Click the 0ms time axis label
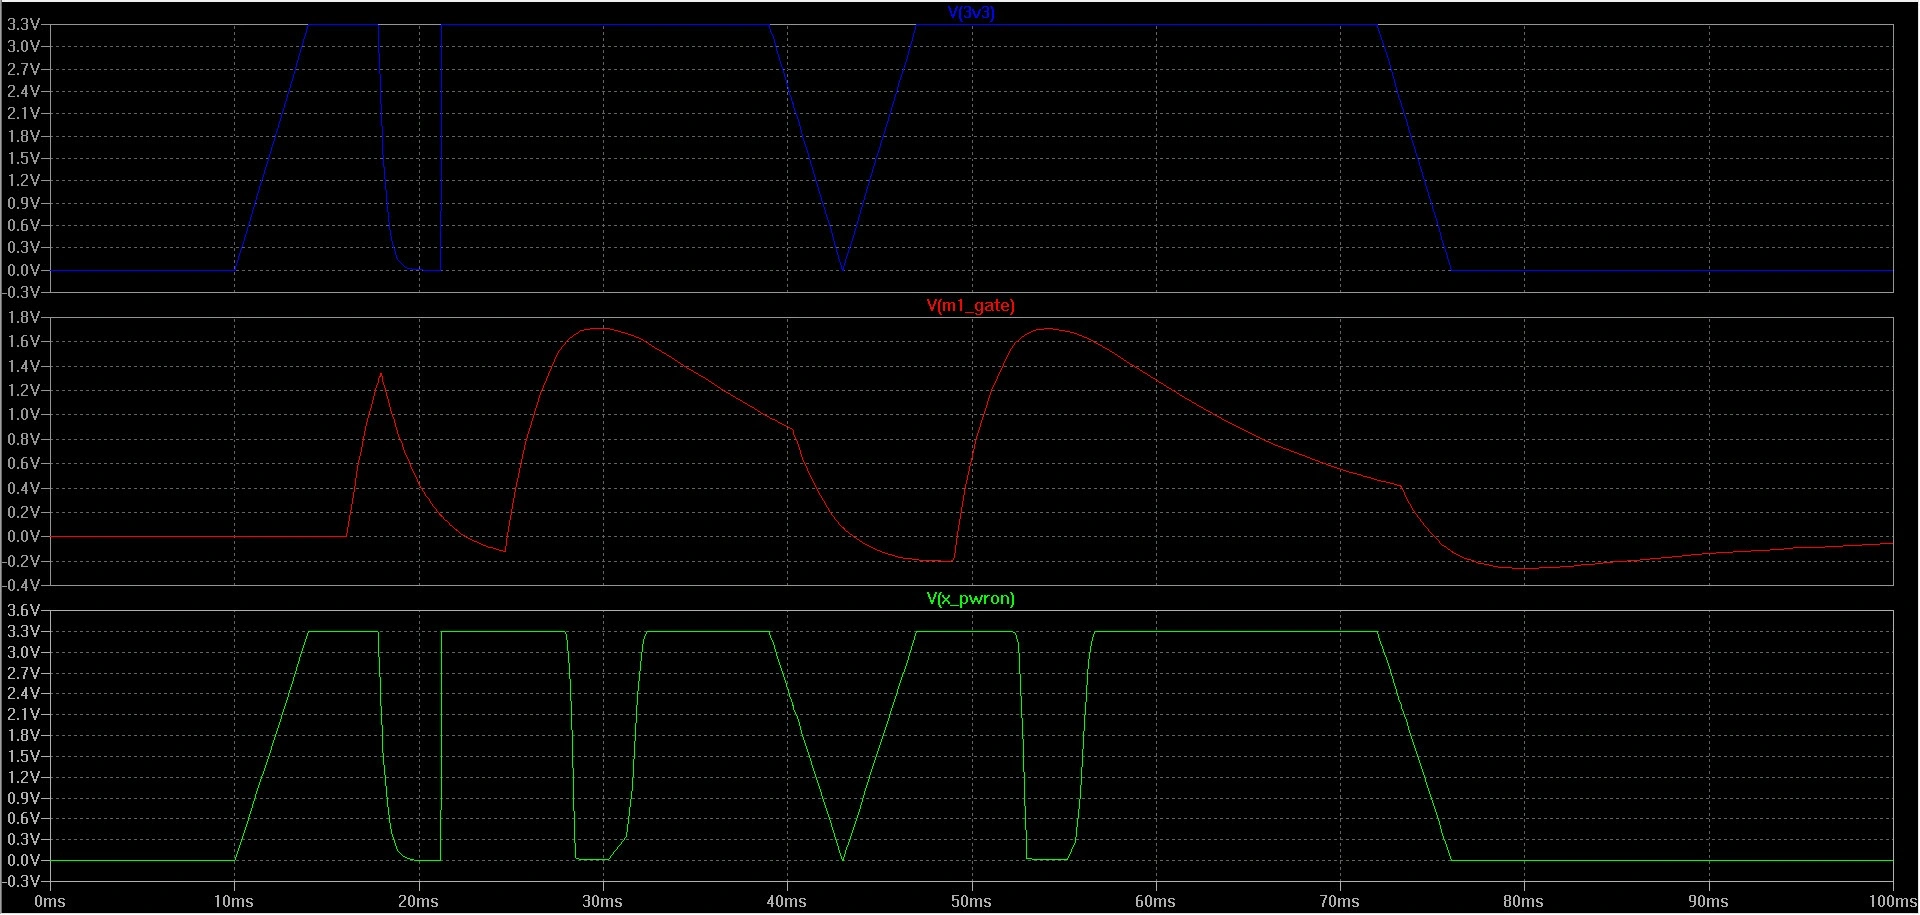This screenshot has width=1920, height=915. pyautogui.click(x=50, y=901)
